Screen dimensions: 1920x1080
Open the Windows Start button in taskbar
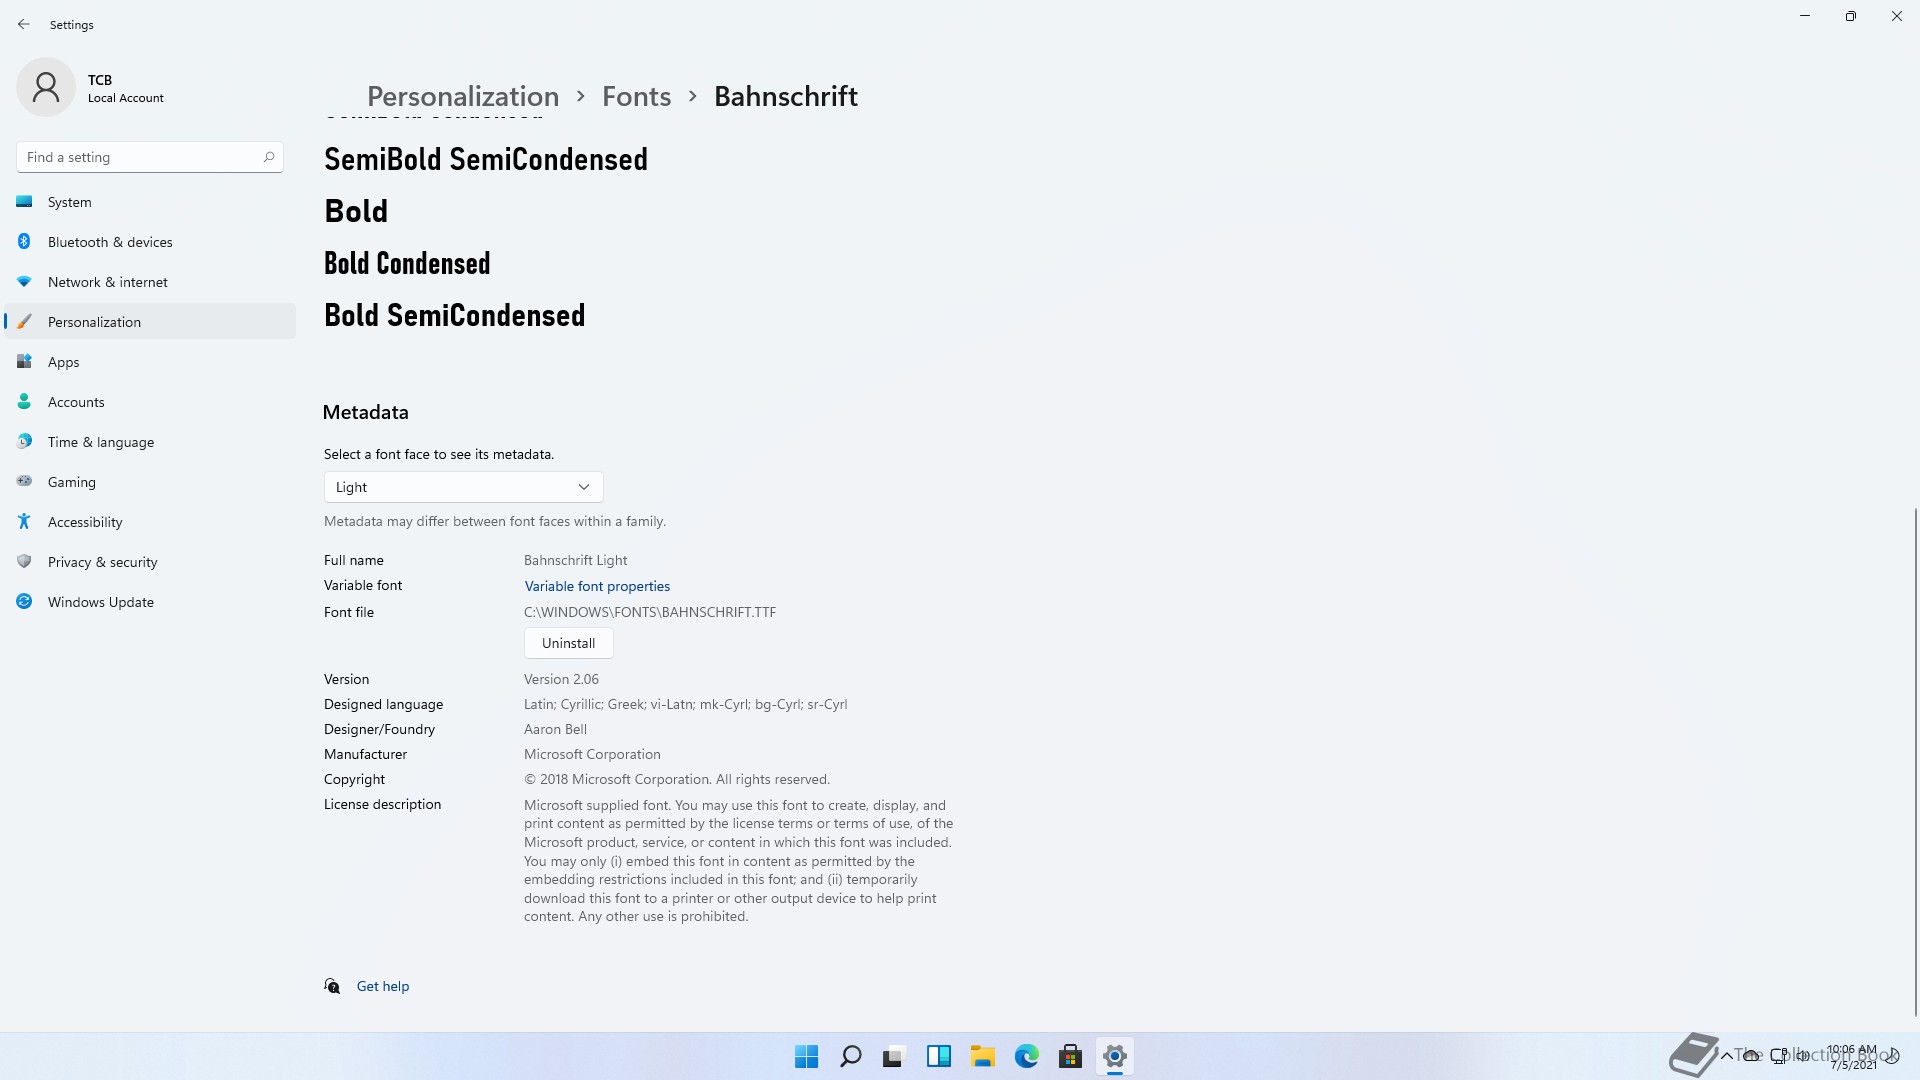tap(806, 1056)
